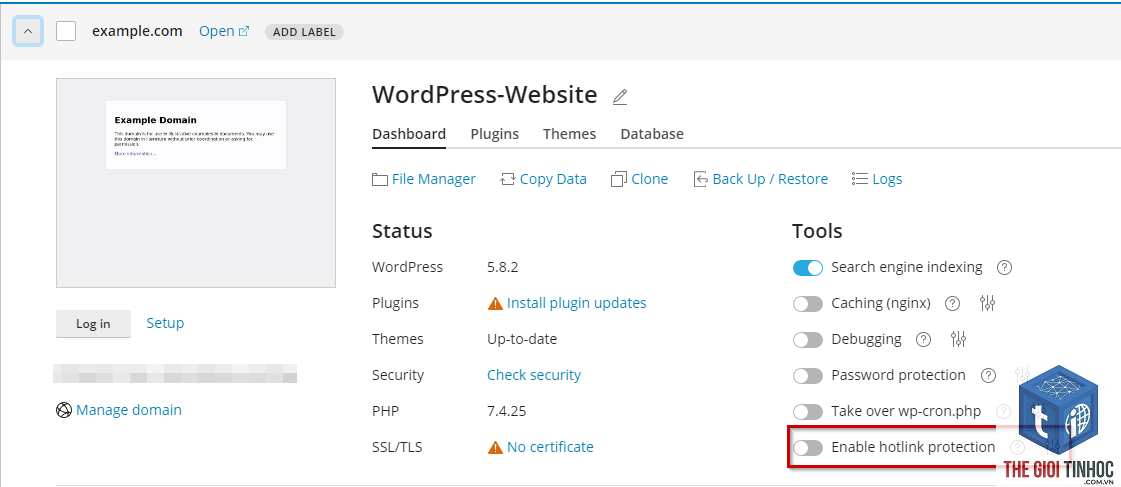Click the example.com domain name
The width and height of the screenshot is (1121, 487).
(x=137, y=31)
